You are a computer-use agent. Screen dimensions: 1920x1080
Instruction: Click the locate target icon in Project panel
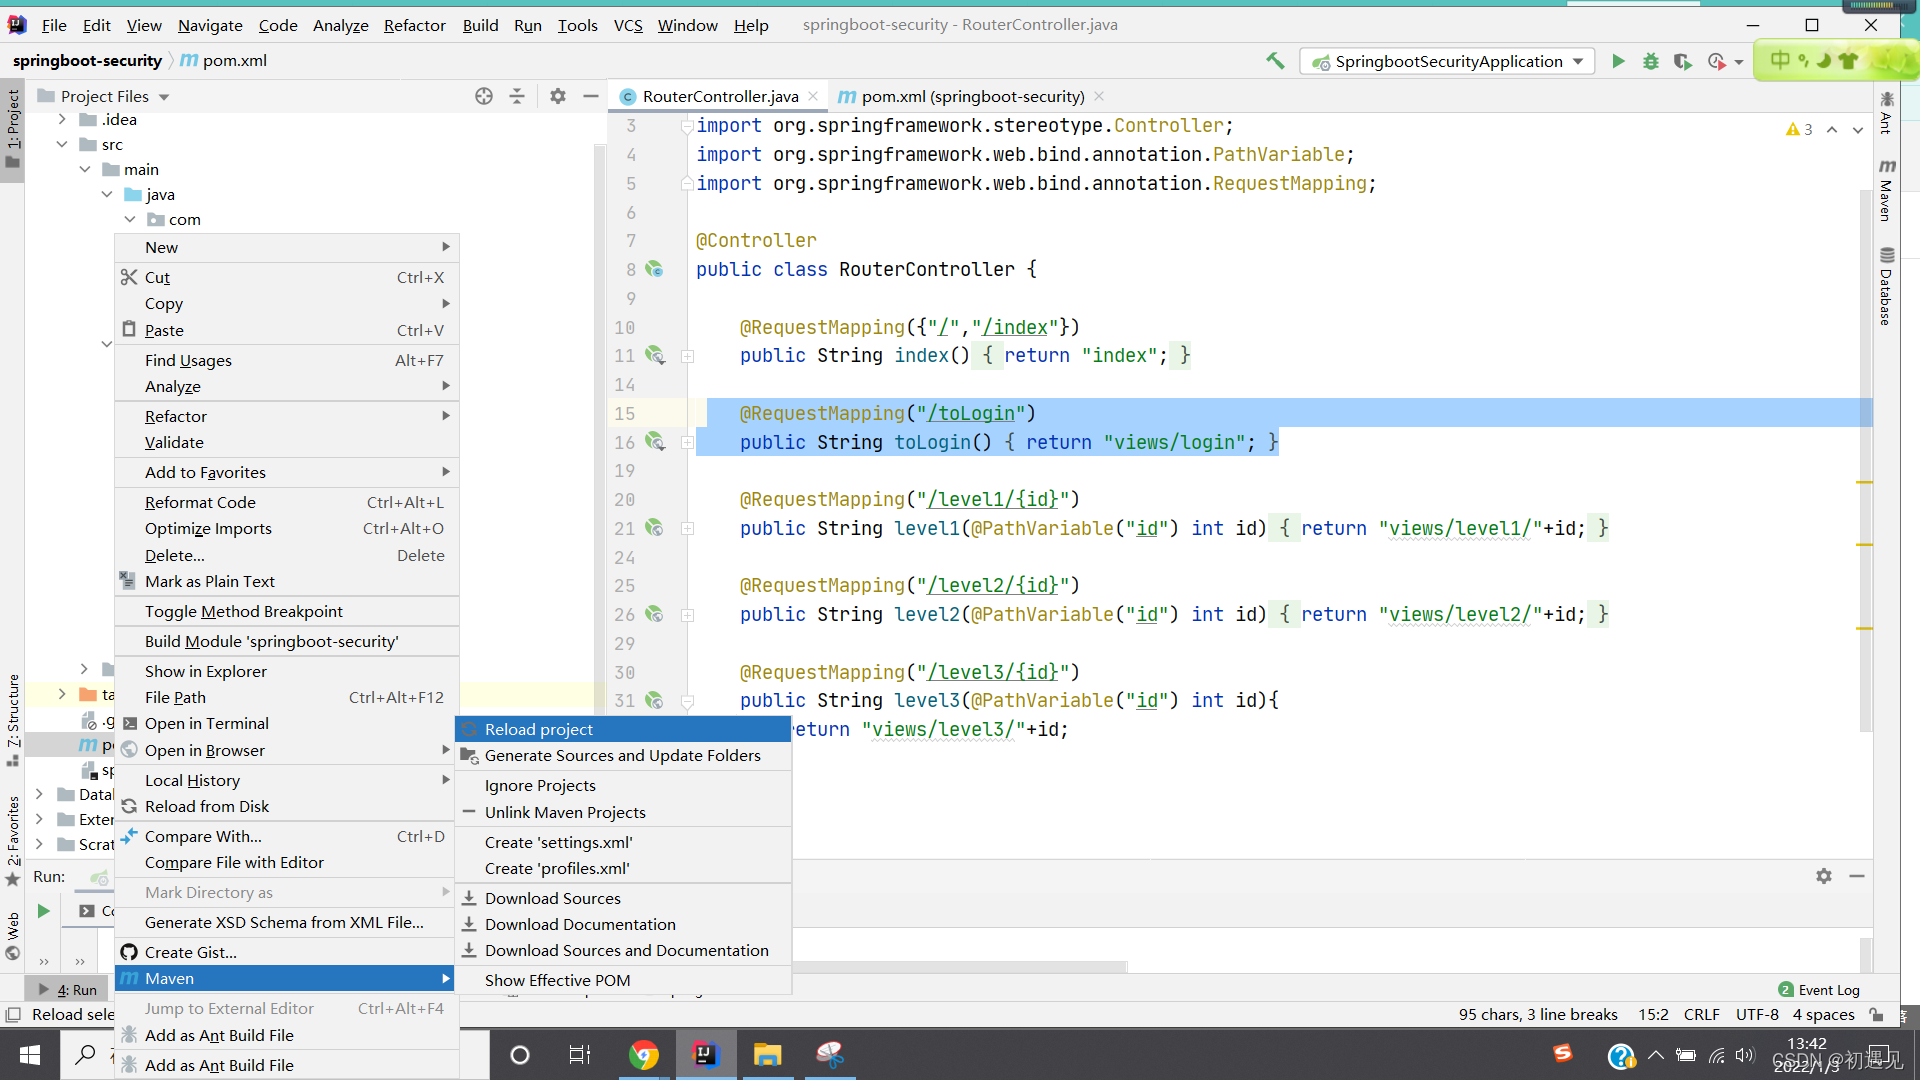pos(484,96)
